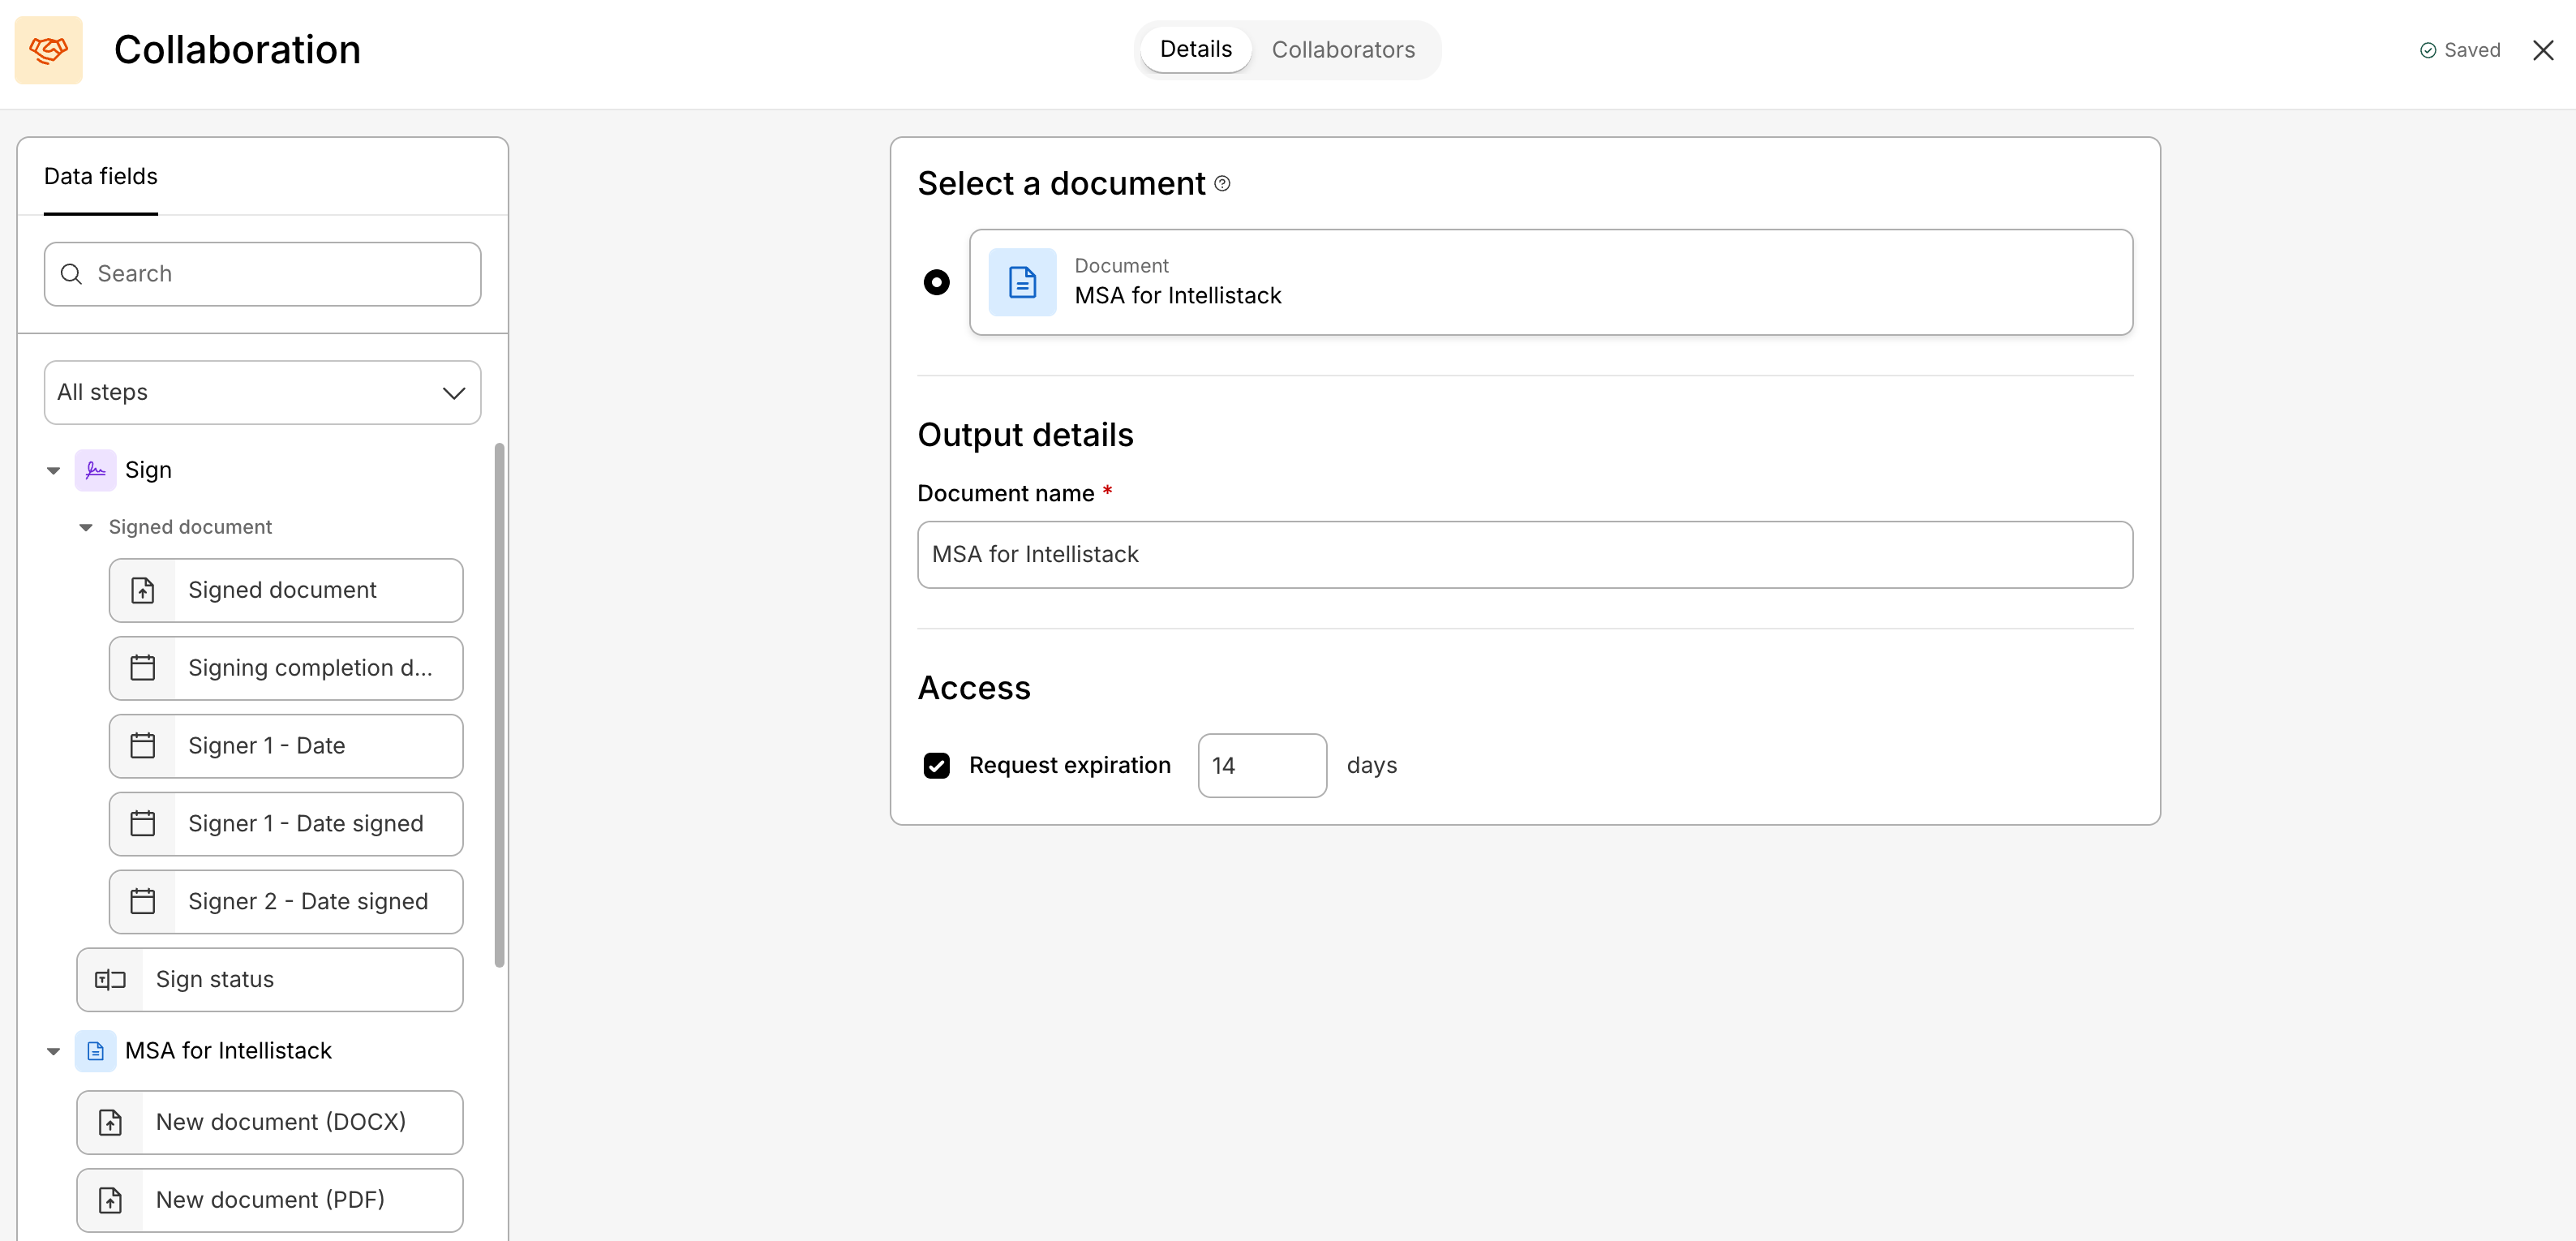Click the help icon beside Select a document
This screenshot has height=1241, width=2576.
tap(1222, 184)
